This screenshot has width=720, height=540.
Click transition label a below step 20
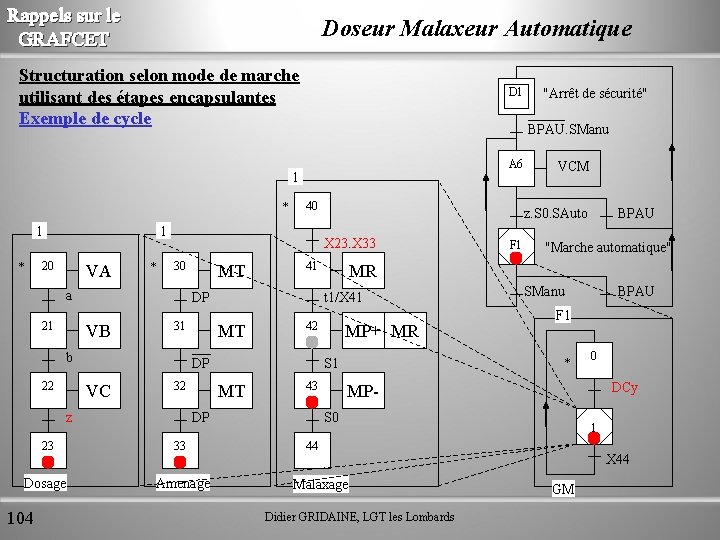(x=68, y=296)
